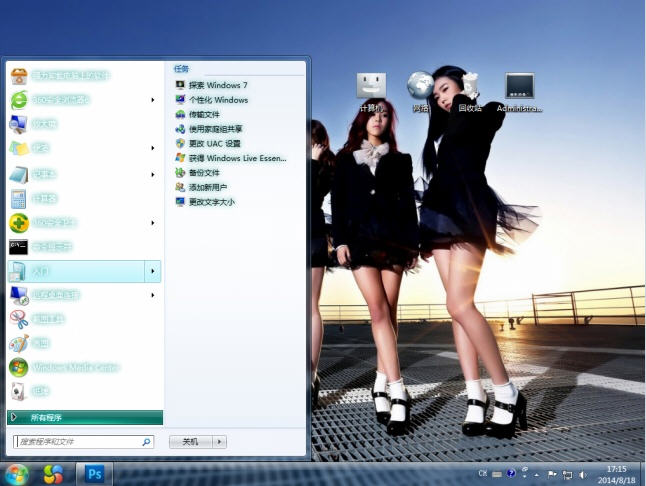The height and width of the screenshot is (486, 646).
Task: Open Windows Media Center from Start menu
Action: tap(19, 367)
